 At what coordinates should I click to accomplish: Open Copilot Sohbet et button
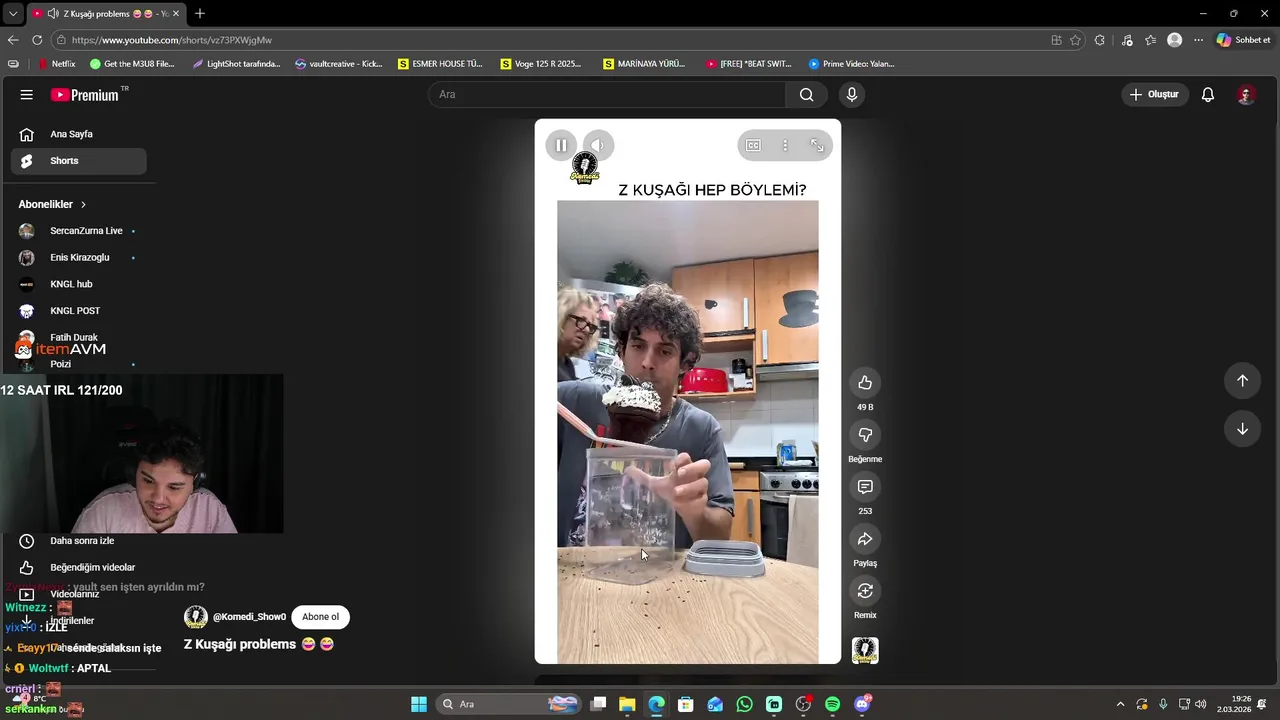pos(1243,40)
